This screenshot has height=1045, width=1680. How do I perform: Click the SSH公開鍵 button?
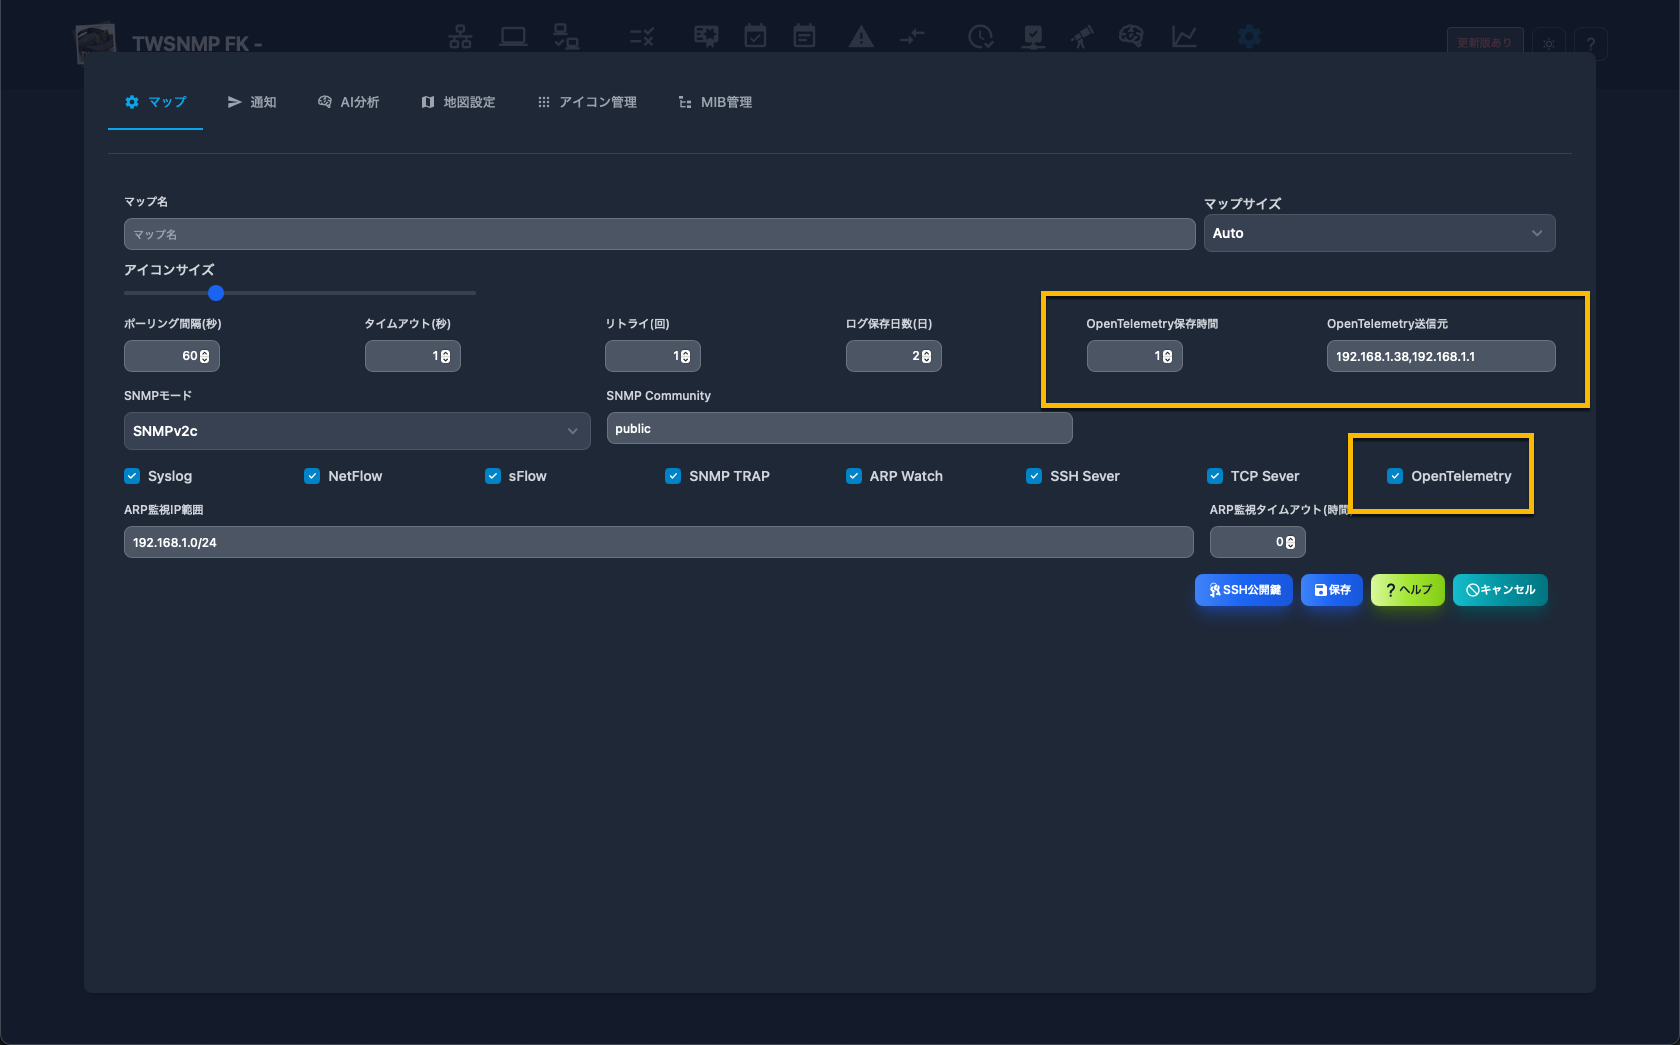(x=1244, y=590)
